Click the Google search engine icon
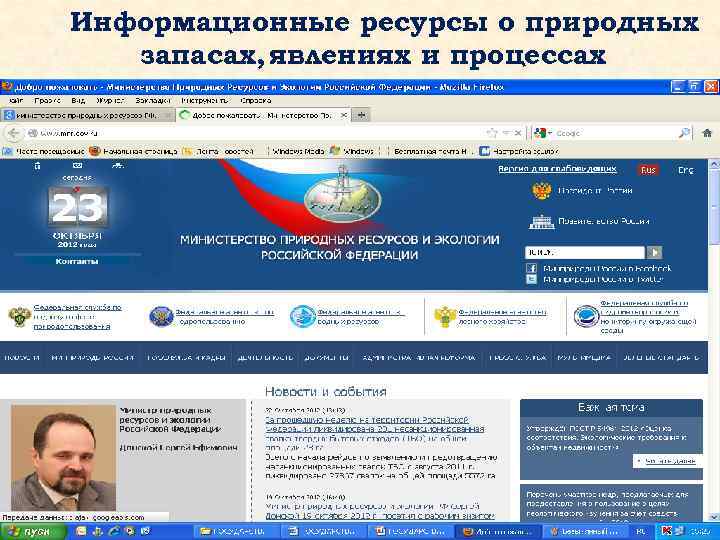The image size is (720, 540). coord(540,133)
